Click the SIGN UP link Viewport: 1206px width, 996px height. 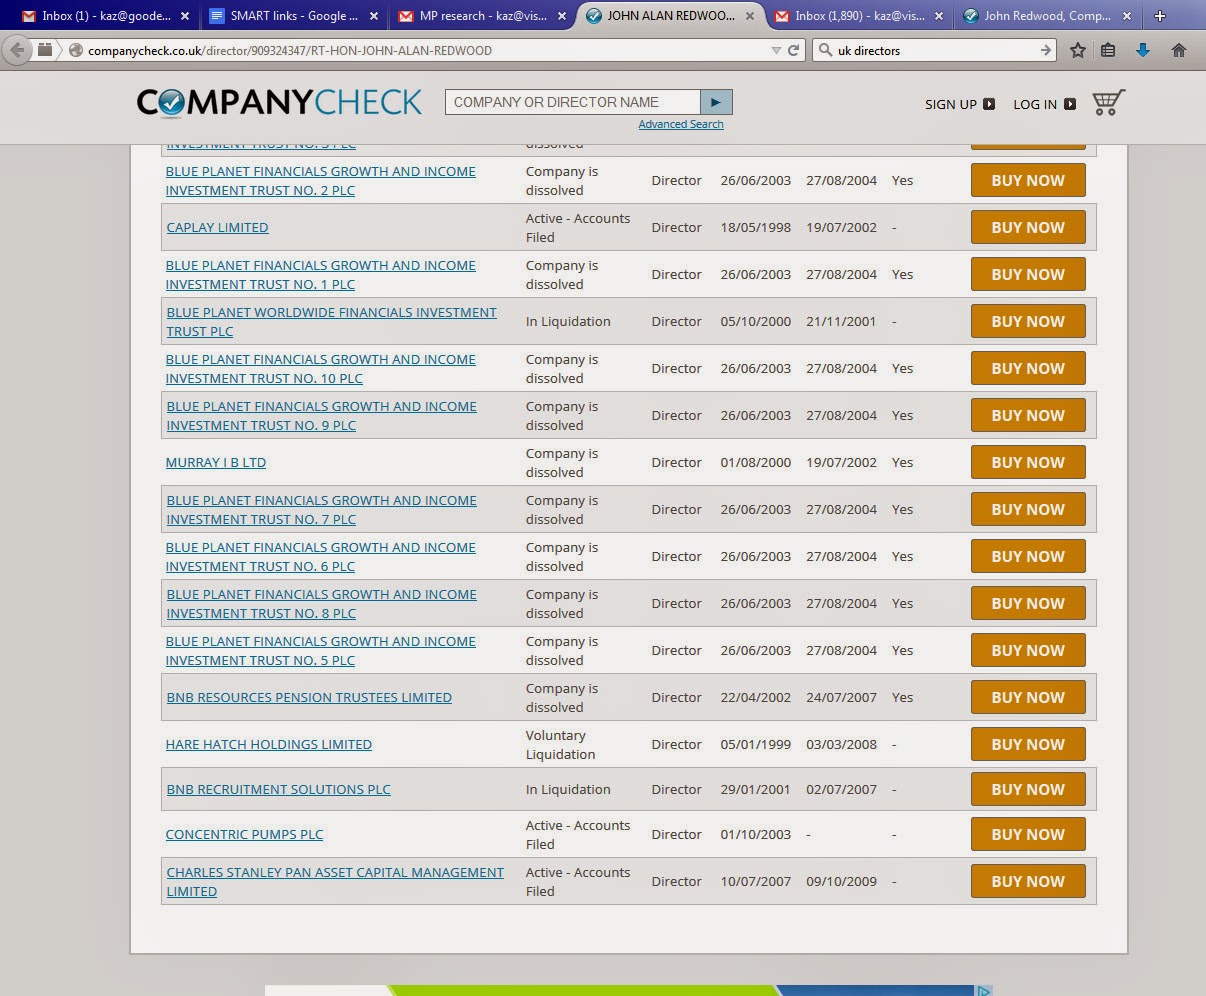959,104
